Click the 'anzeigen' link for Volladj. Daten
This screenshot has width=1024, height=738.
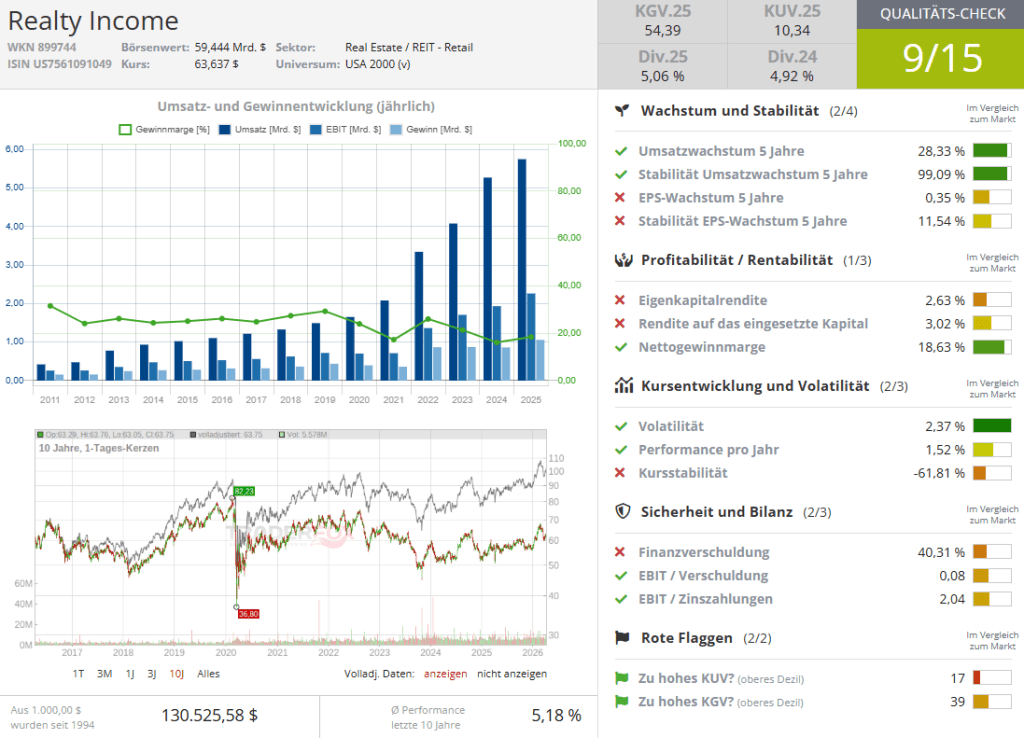click(444, 674)
